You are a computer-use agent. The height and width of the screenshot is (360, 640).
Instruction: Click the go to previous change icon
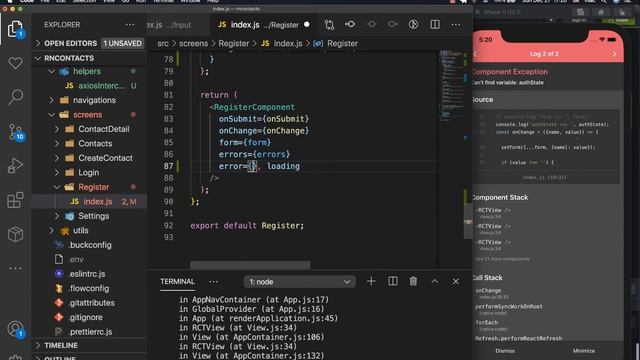click(x=350, y=24)
